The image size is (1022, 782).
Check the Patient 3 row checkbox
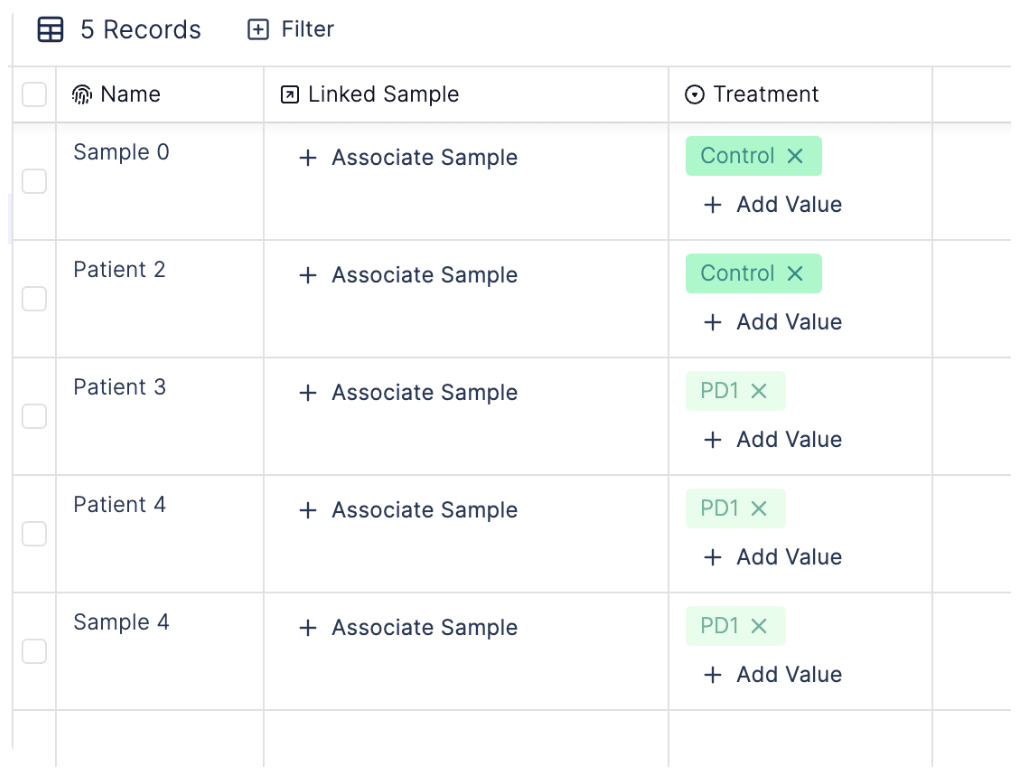pyautogui.click(x=34, y=416)
